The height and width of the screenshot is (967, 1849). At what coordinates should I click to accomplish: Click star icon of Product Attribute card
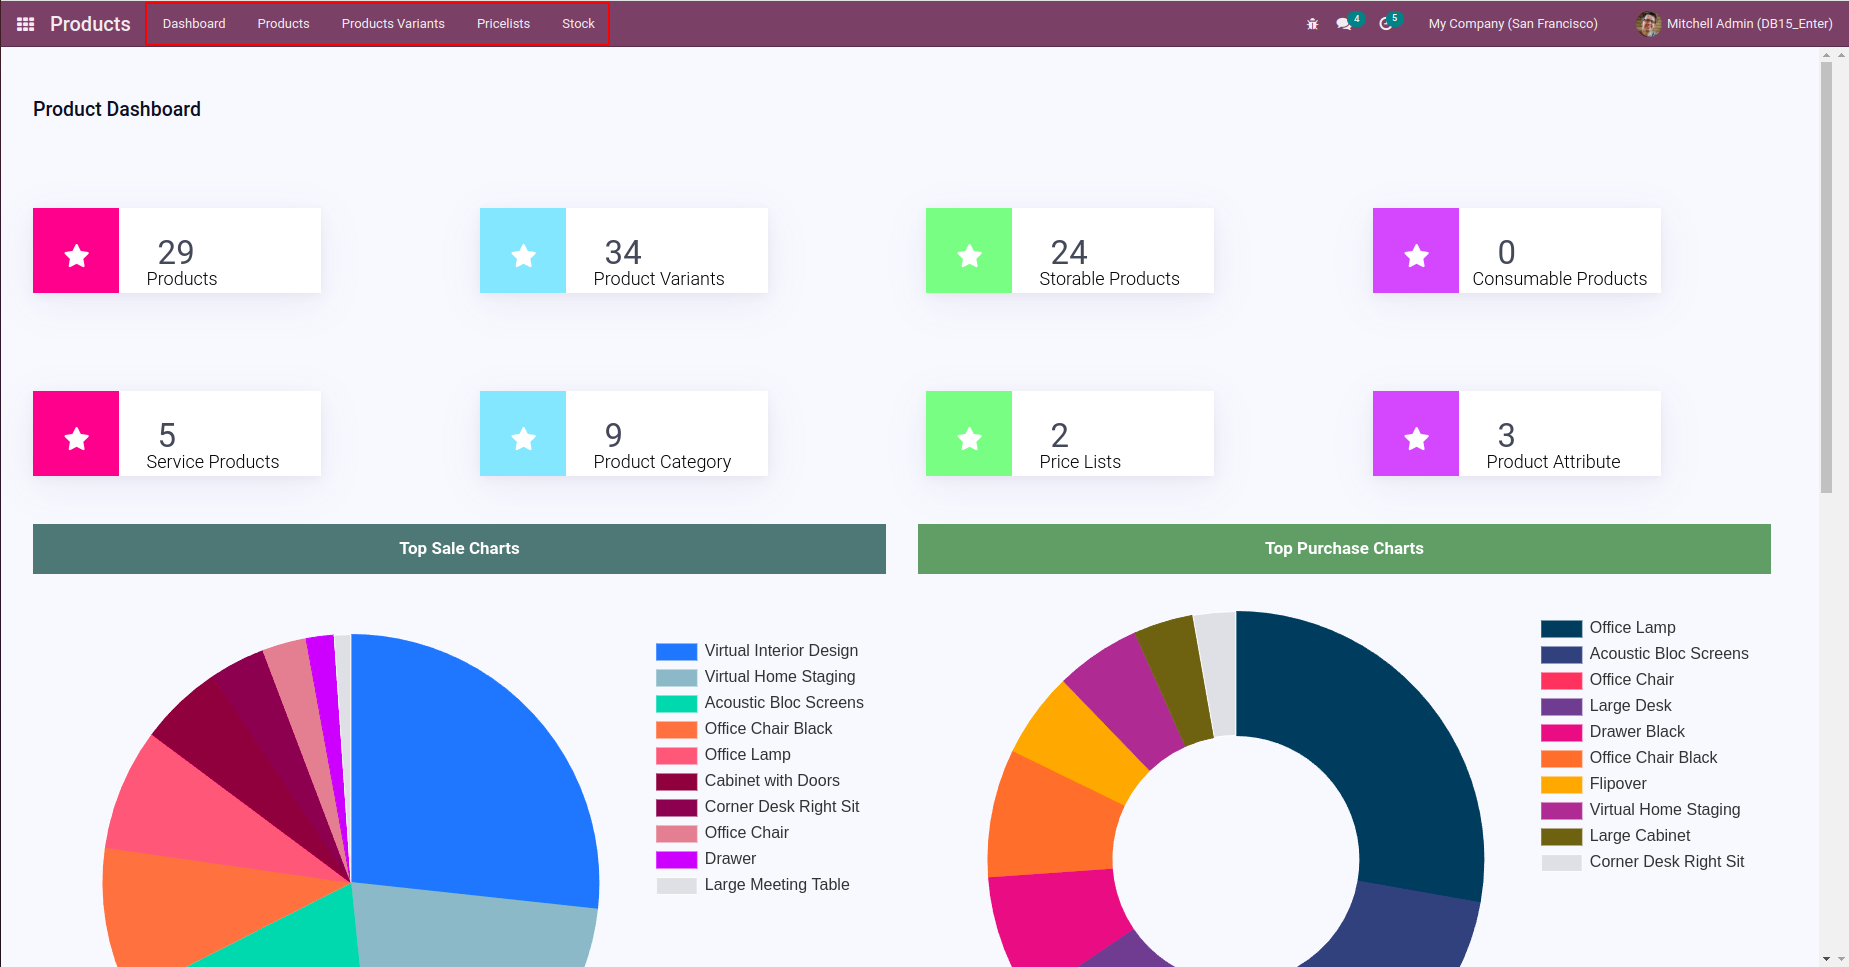1416,439
